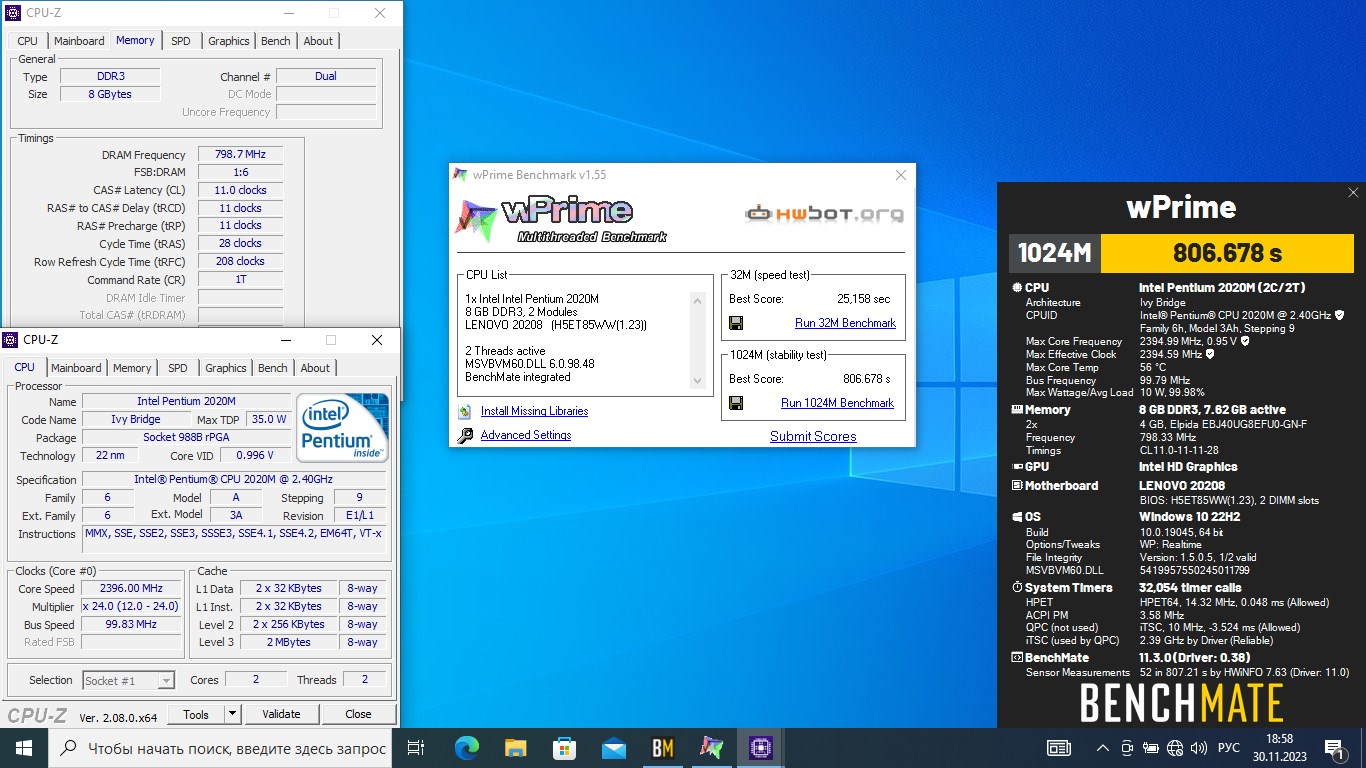Click the Multiplier x 24.0 field

(x=132, y=607)
